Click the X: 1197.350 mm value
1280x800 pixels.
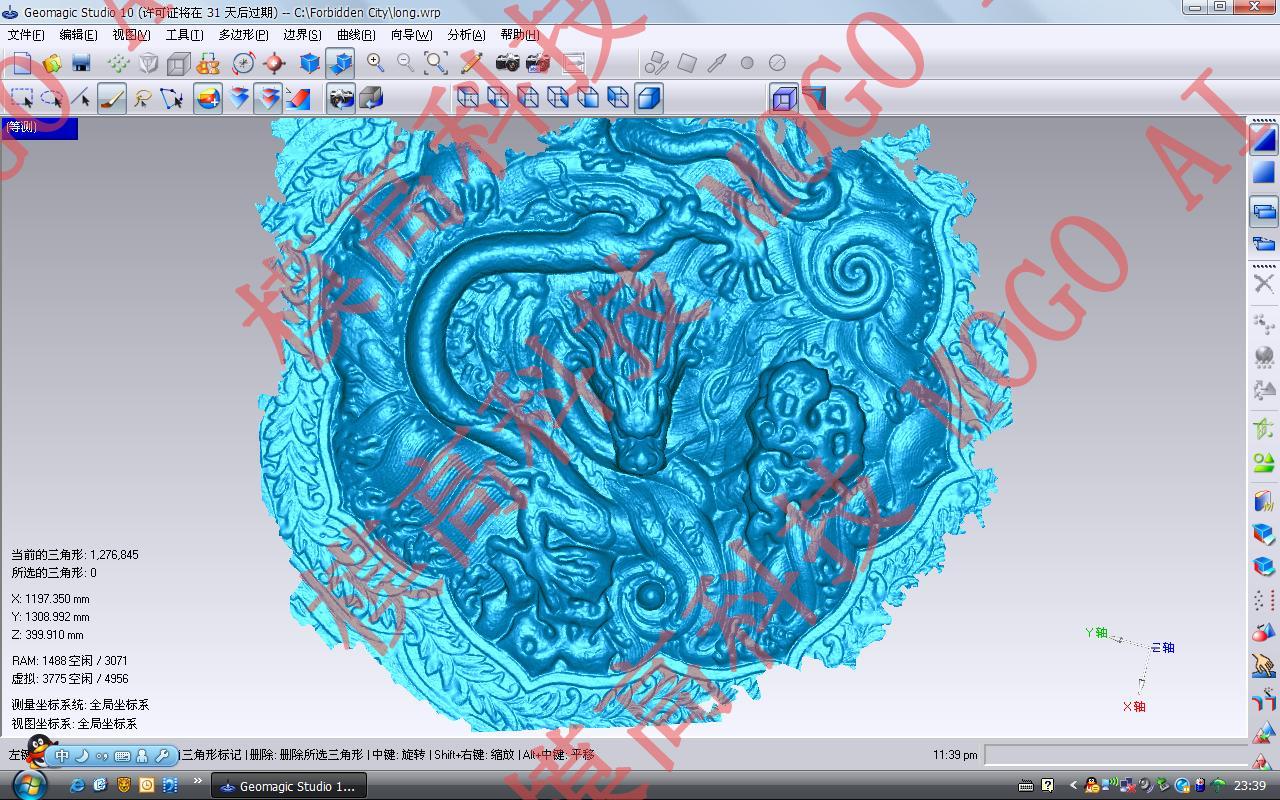(50, 598)
